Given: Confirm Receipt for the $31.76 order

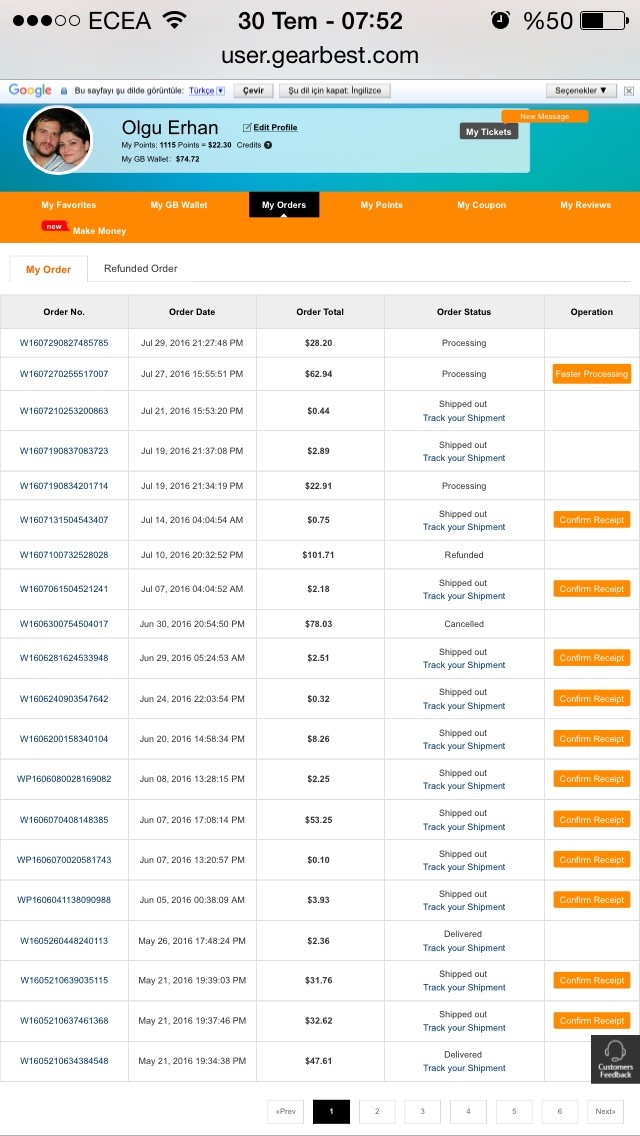Looking at the screenshot, I should [x=591, y=980].
